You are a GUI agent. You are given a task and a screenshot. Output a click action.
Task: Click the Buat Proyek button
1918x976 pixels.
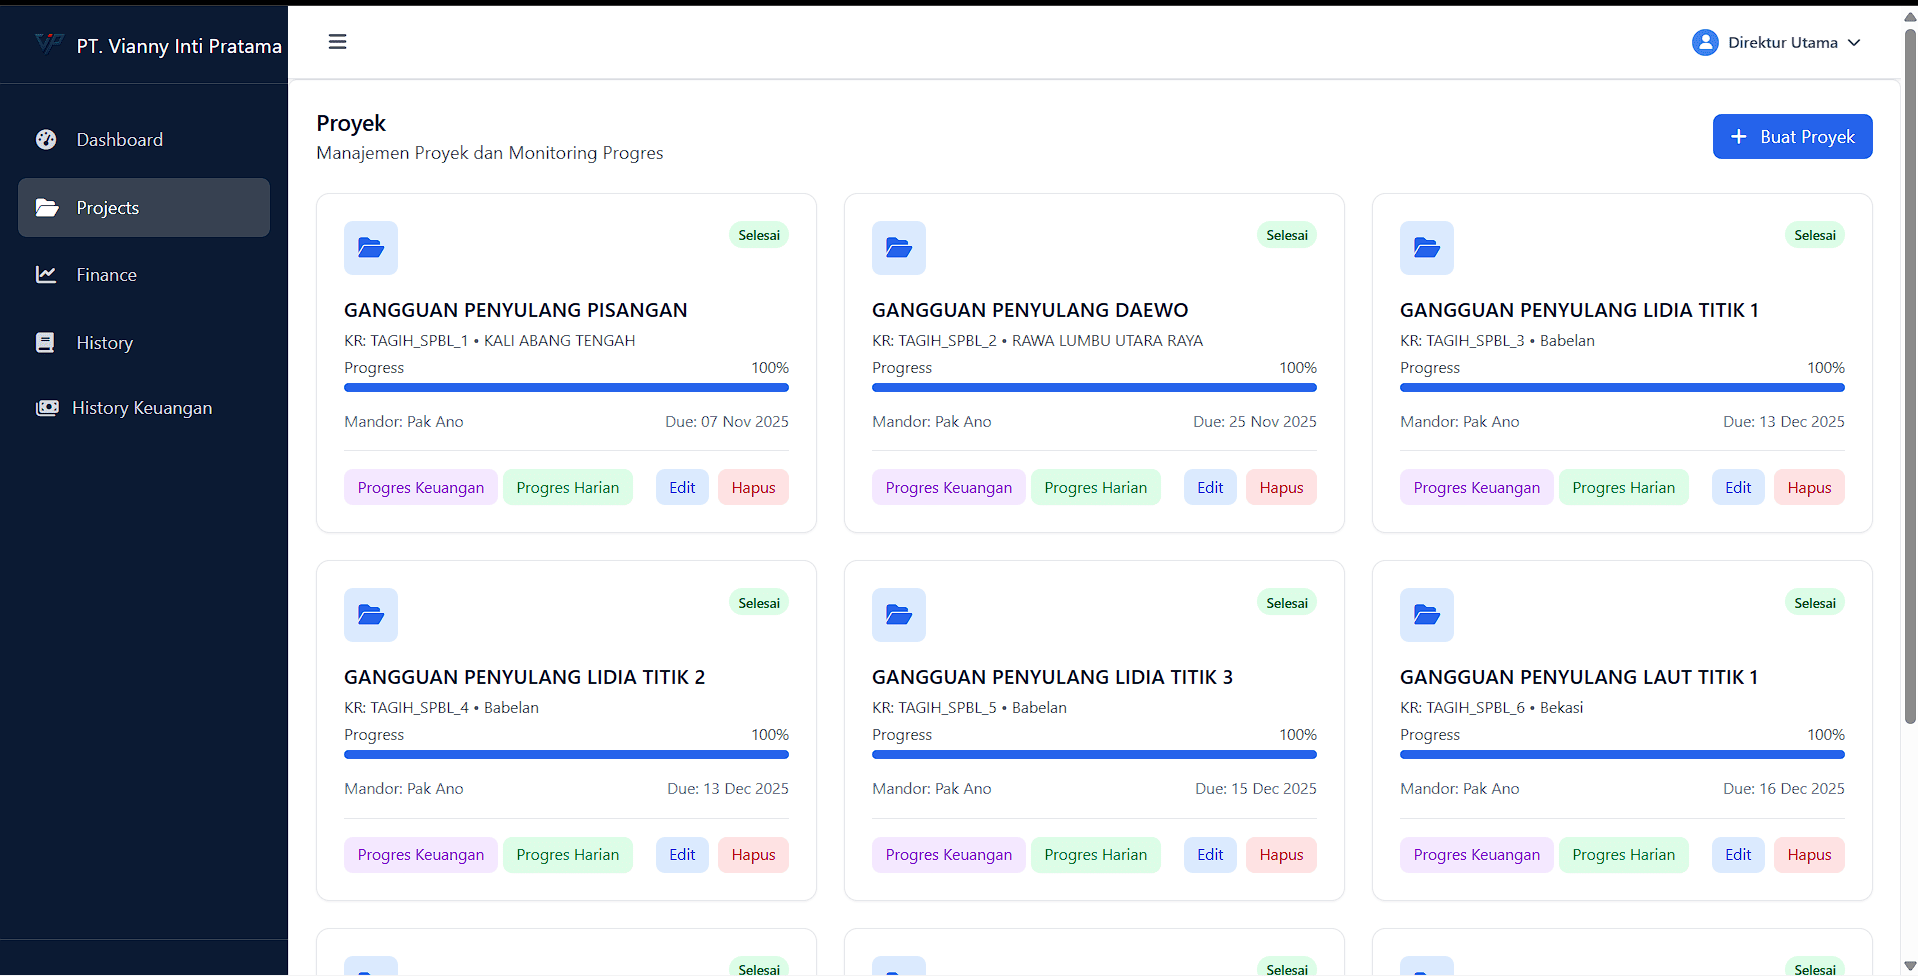pos(1792,137)
